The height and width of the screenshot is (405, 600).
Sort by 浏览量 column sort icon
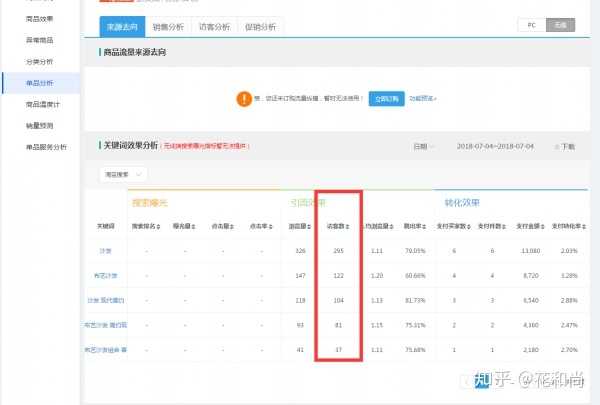tap(310, 226)
